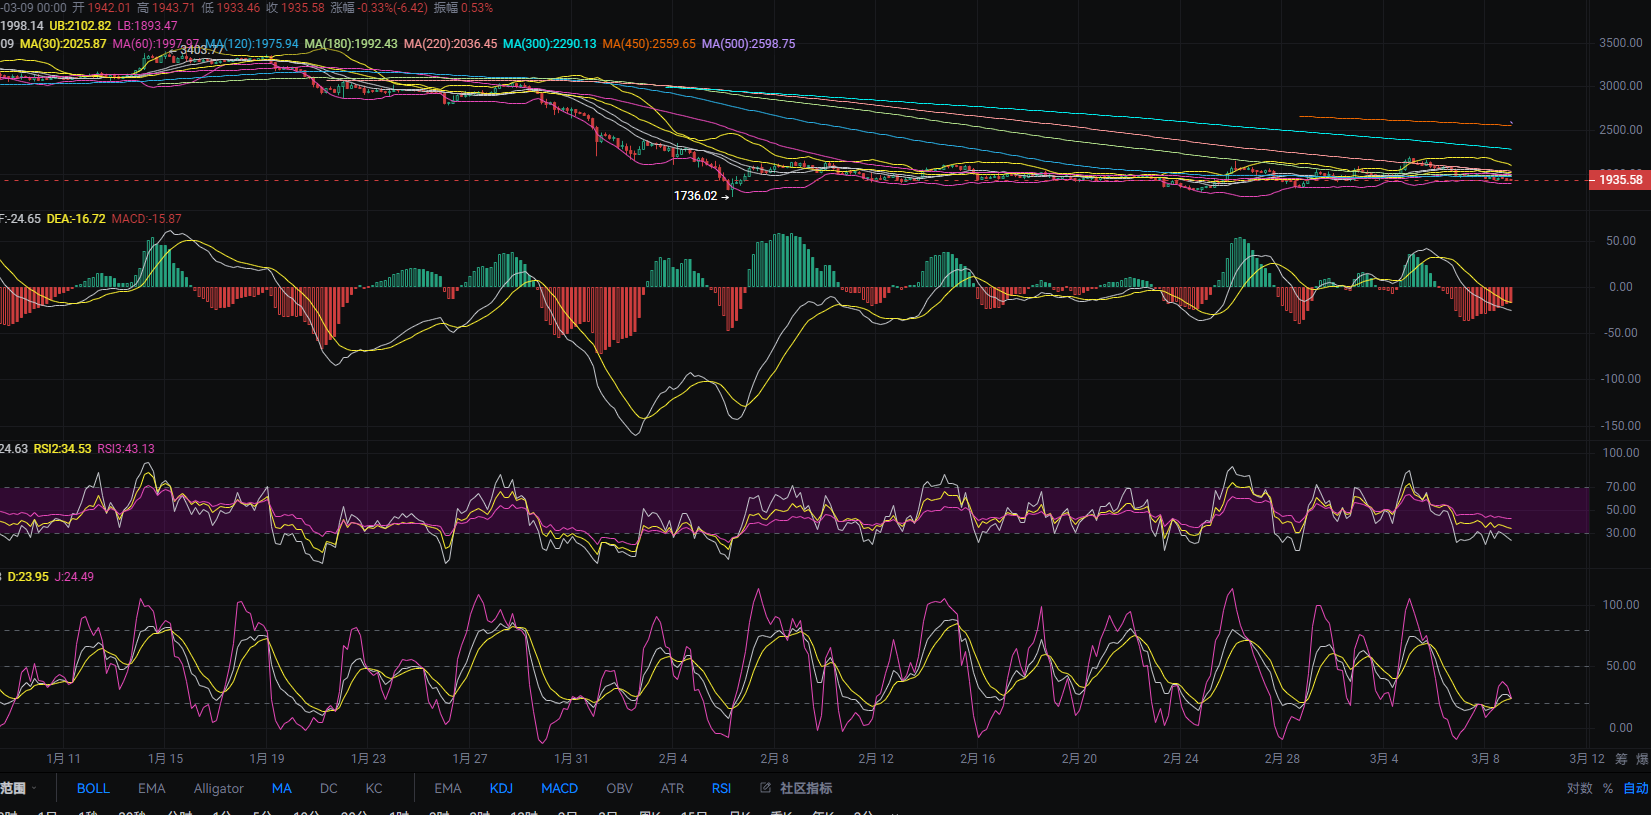
Task: Disable the KDJ sub-chart indicator
Action: pyautogui.click(x=501, y=788)
